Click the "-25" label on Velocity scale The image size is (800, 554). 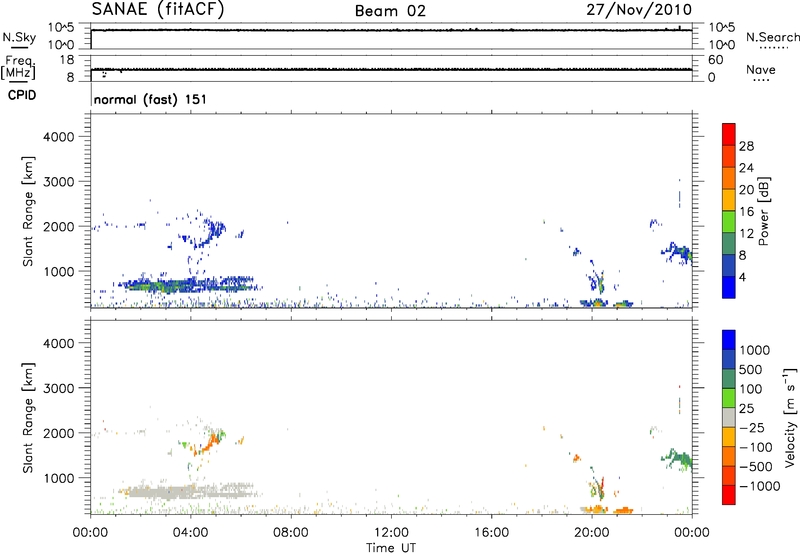tap(751, 428)
